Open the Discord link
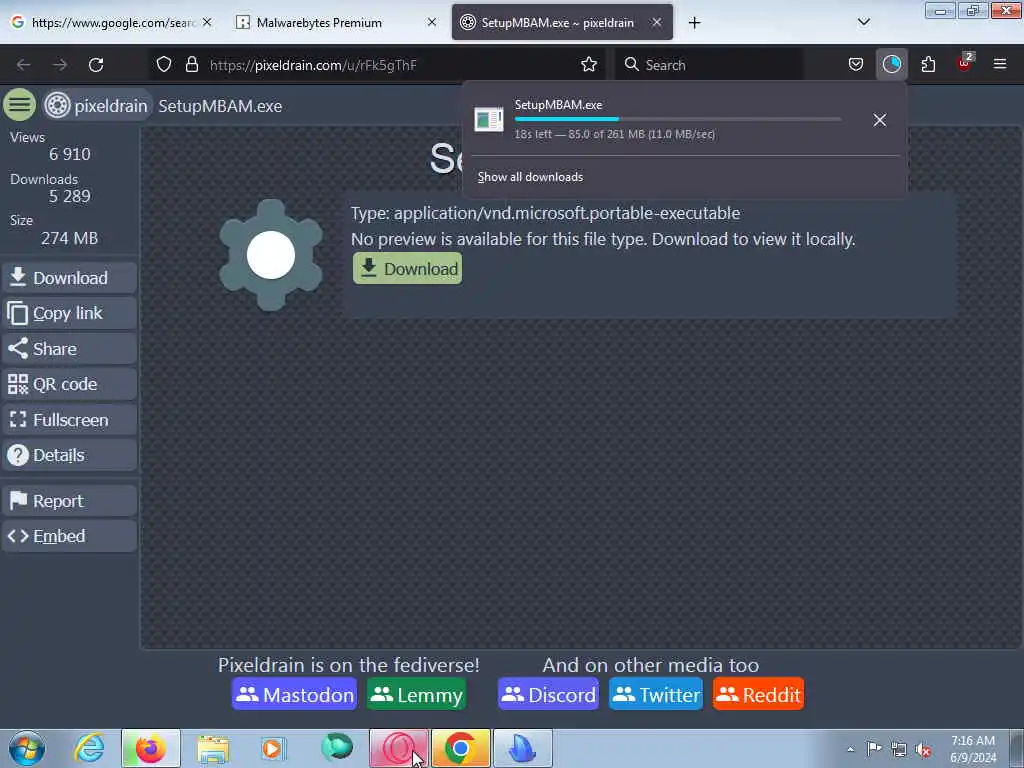1024x768 pixels. [549, 694]
